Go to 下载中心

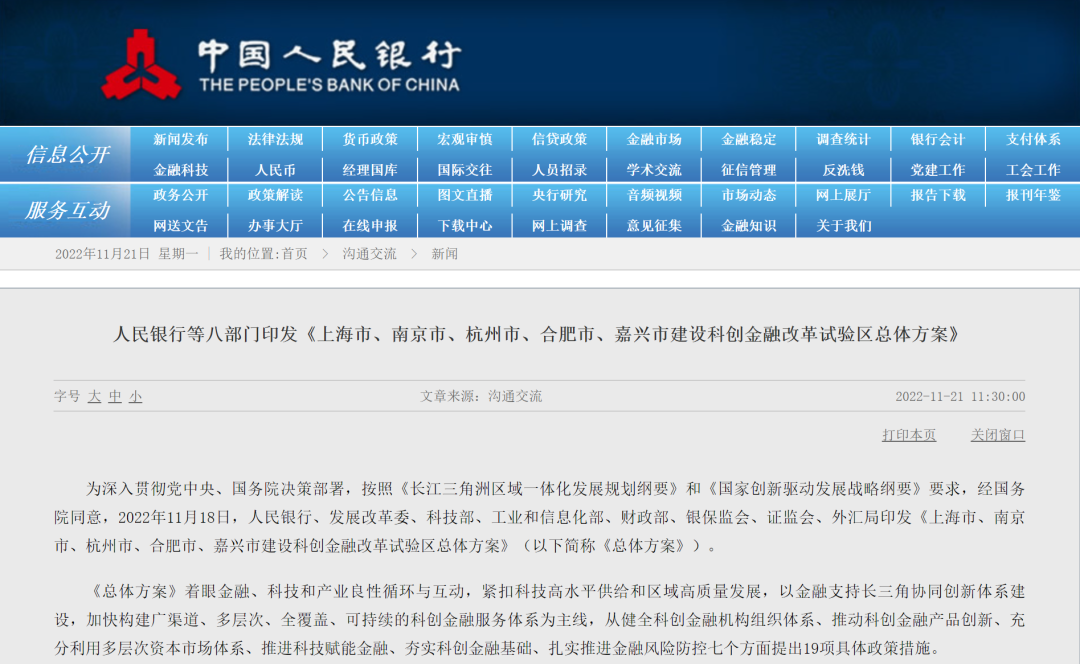(465, 226)
